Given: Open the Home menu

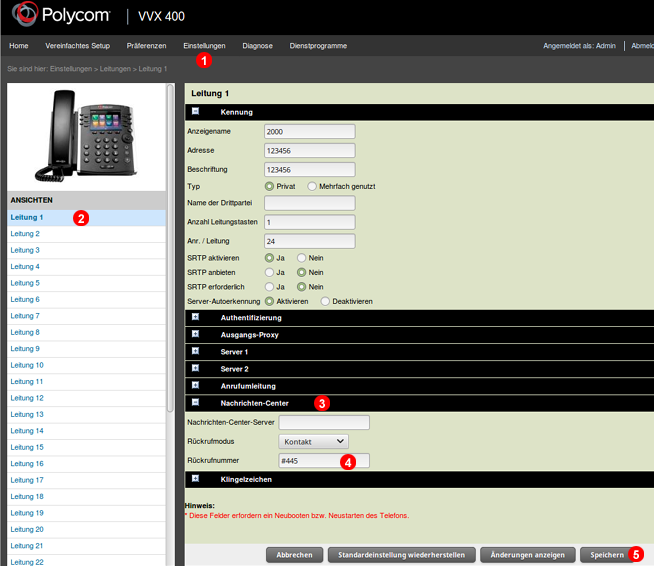Looking at the screenshot, I should pyautogui.click(x=19, y=46).
